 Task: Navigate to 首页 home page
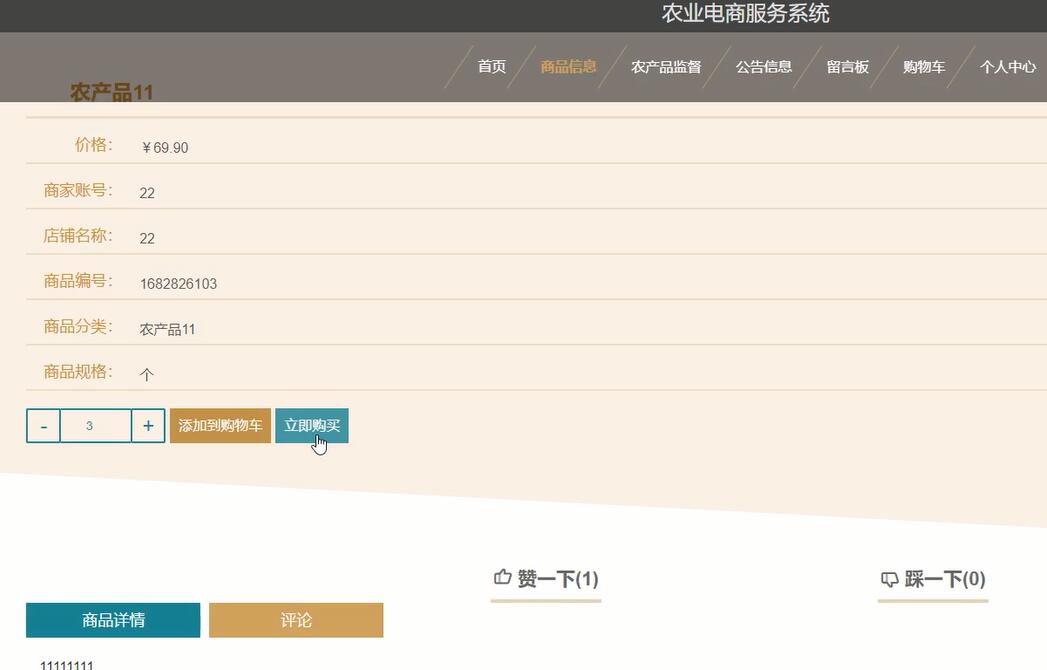click(x=490, y=67)
